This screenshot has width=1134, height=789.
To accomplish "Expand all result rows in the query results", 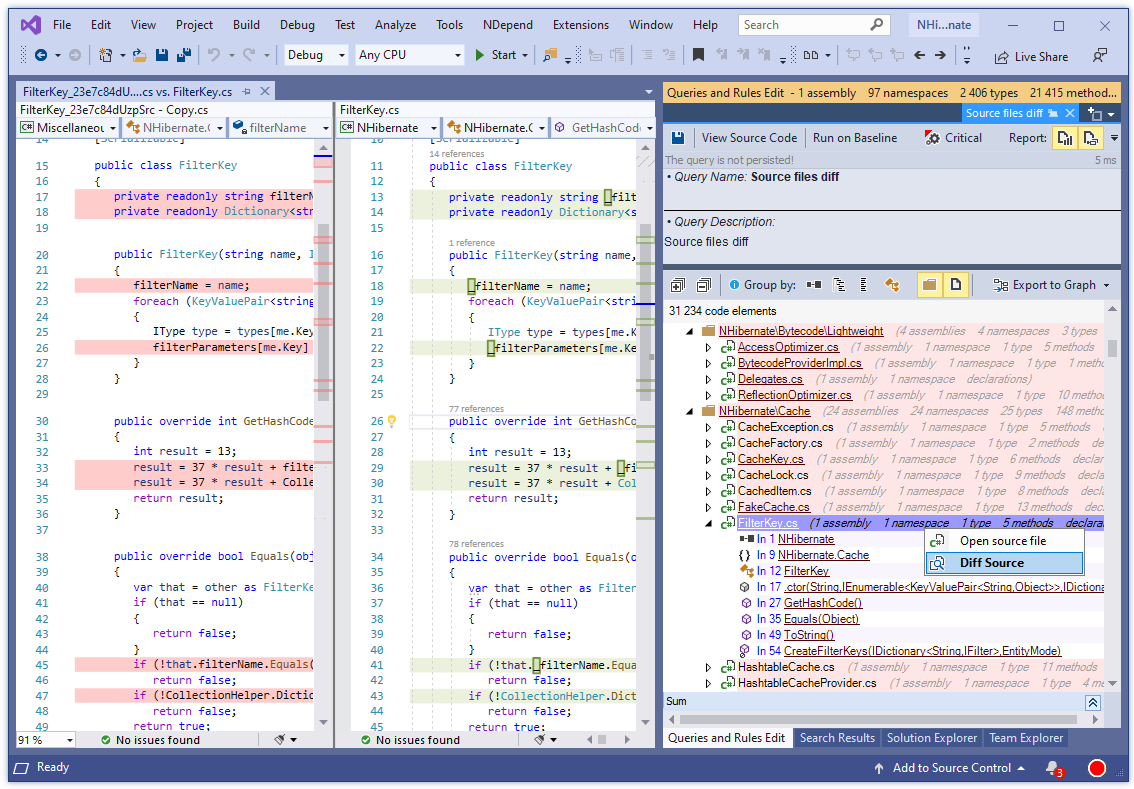I will coord(678,285).
